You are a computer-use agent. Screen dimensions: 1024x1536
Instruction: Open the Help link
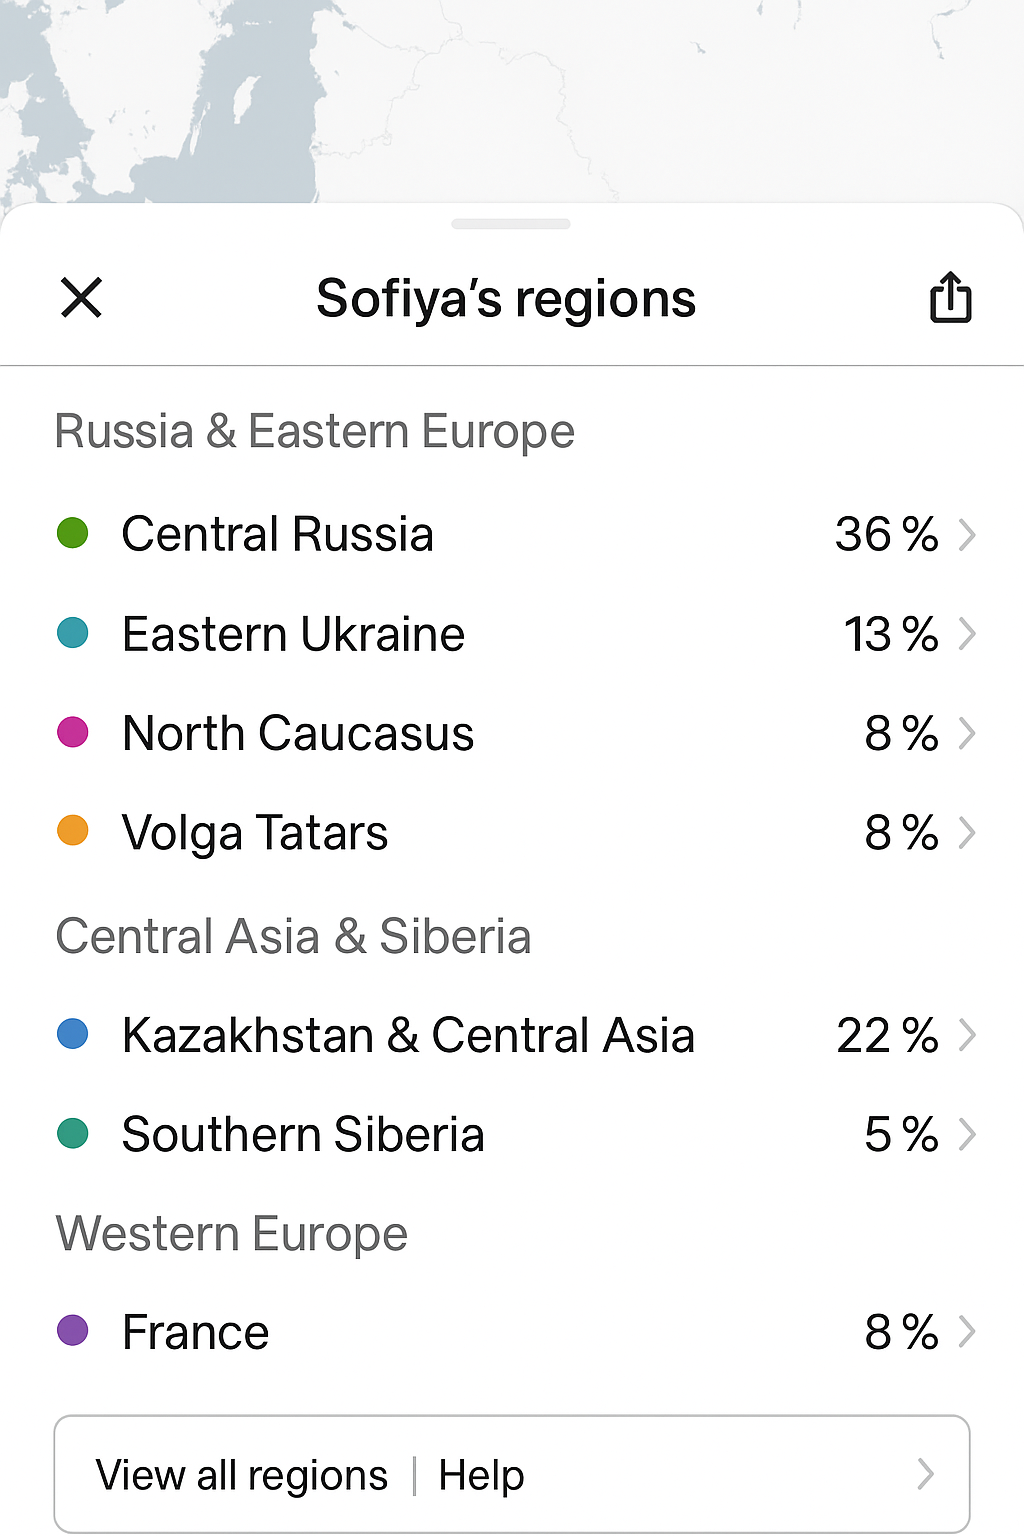point(481,1475)
